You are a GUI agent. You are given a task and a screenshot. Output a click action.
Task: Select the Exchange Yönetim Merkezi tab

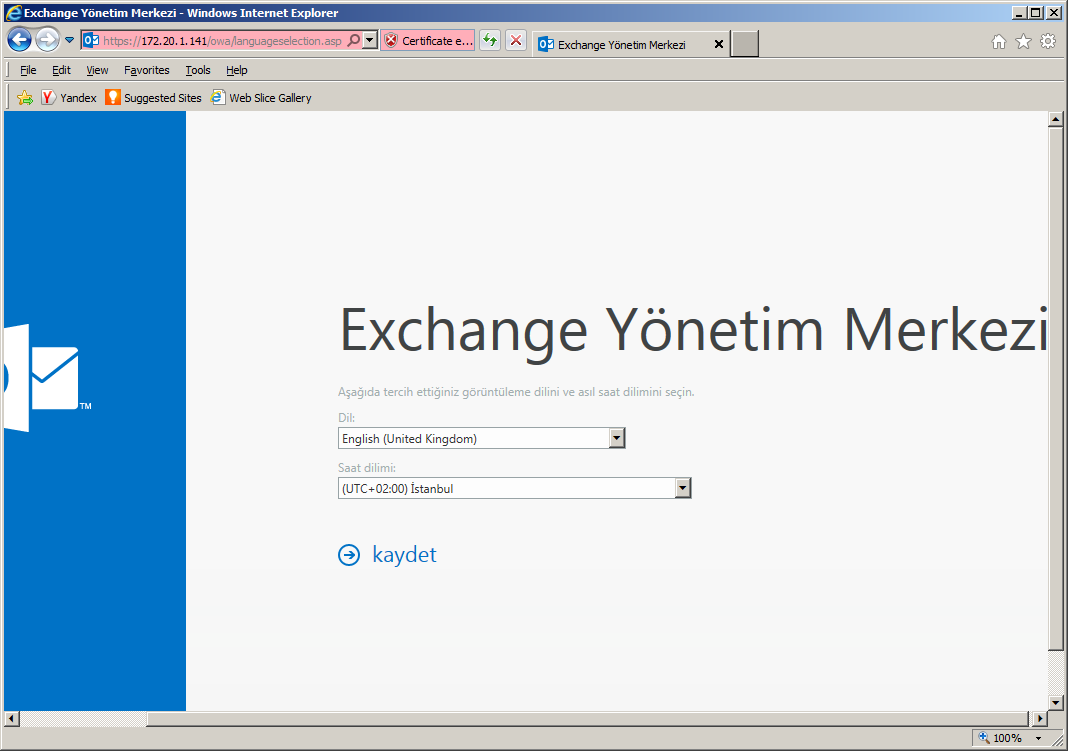621,44
